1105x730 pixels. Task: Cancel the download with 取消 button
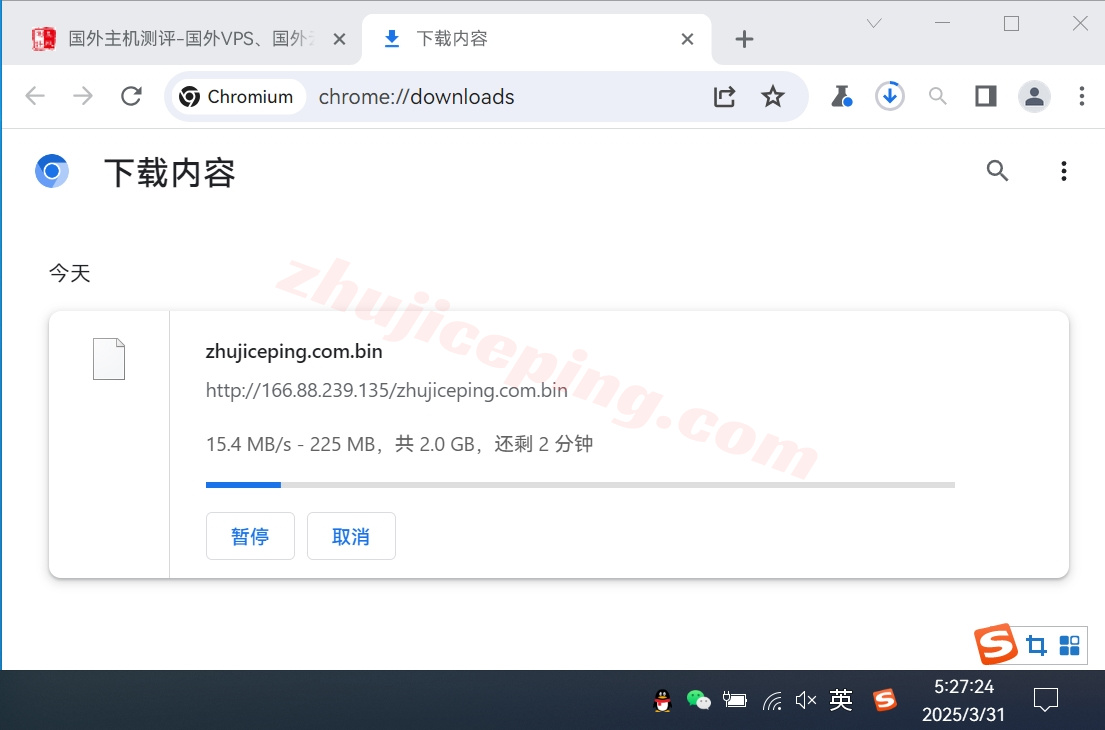pyautogui.click(x=351, y=536)
